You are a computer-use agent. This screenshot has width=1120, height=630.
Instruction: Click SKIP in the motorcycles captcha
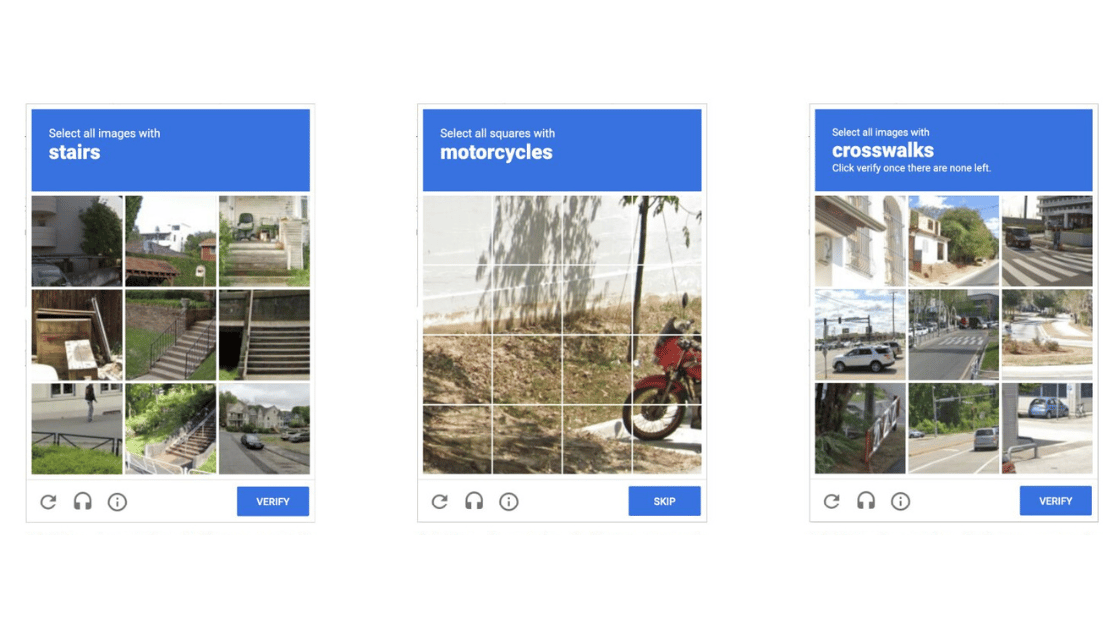664,501
